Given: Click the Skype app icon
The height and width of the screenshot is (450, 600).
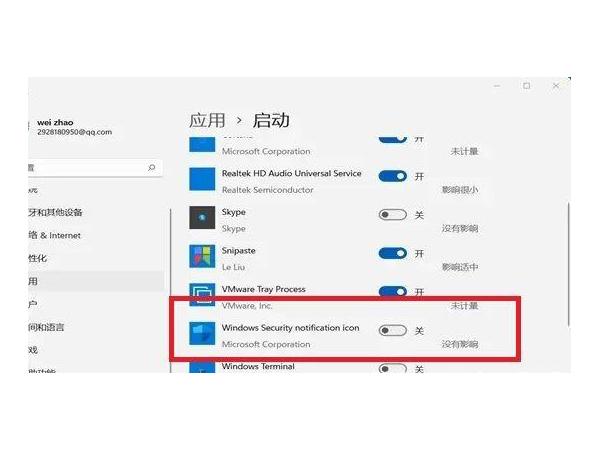Looking at the screenshot, I should tap(202, 217).
